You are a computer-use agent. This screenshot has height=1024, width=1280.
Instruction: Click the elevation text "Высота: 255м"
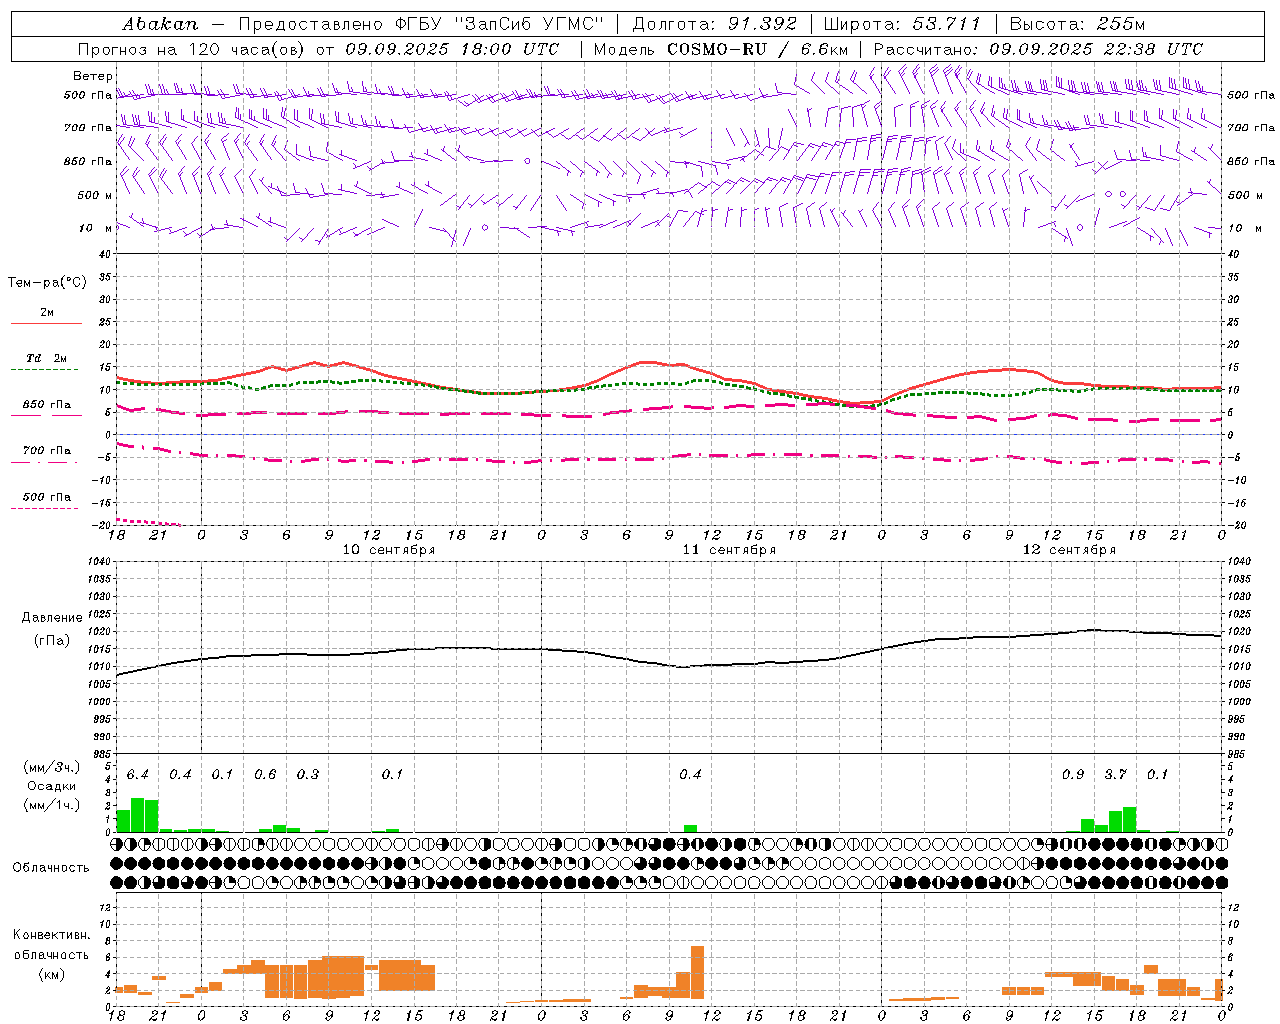click(x=1077, y=24)
